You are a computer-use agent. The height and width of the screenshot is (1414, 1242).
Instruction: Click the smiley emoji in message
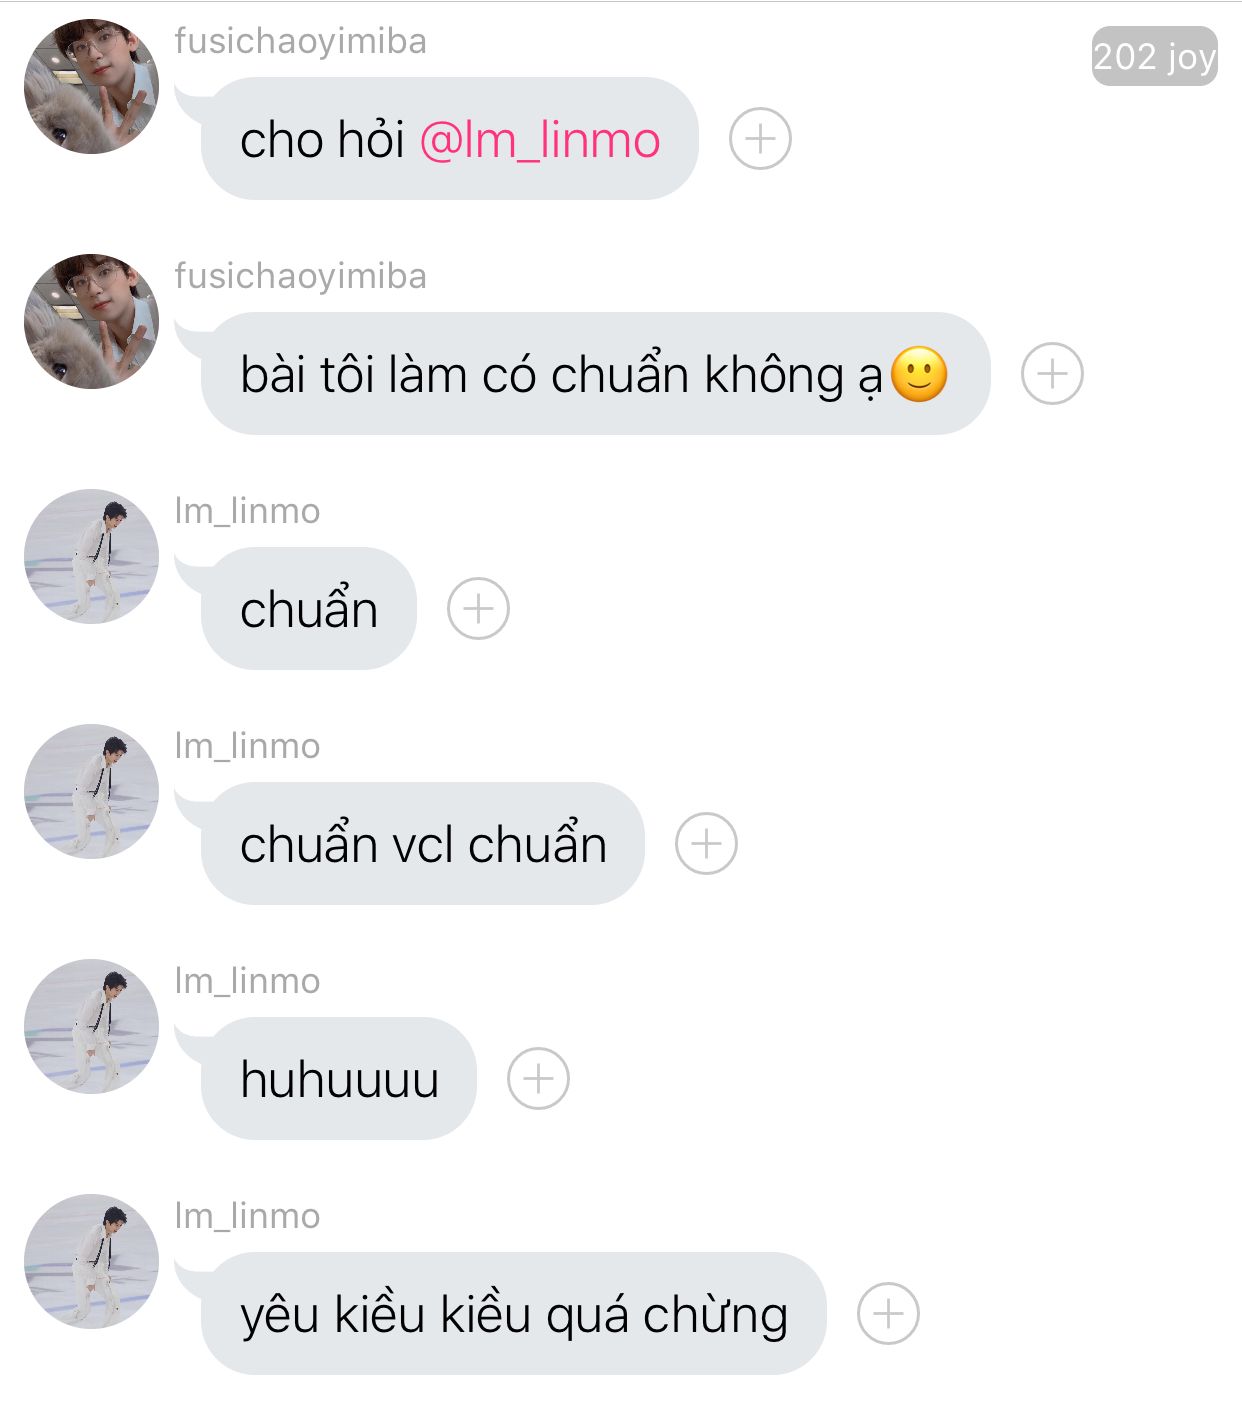coord(918,375)
